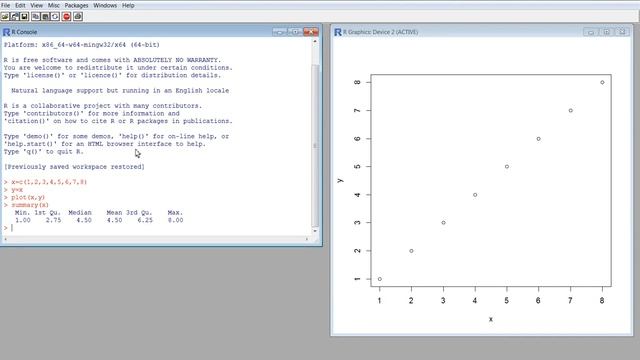Minimize the R Graphics Device 2 window
The height and width of the screenshot is (360, 640).
coord(591,32)
